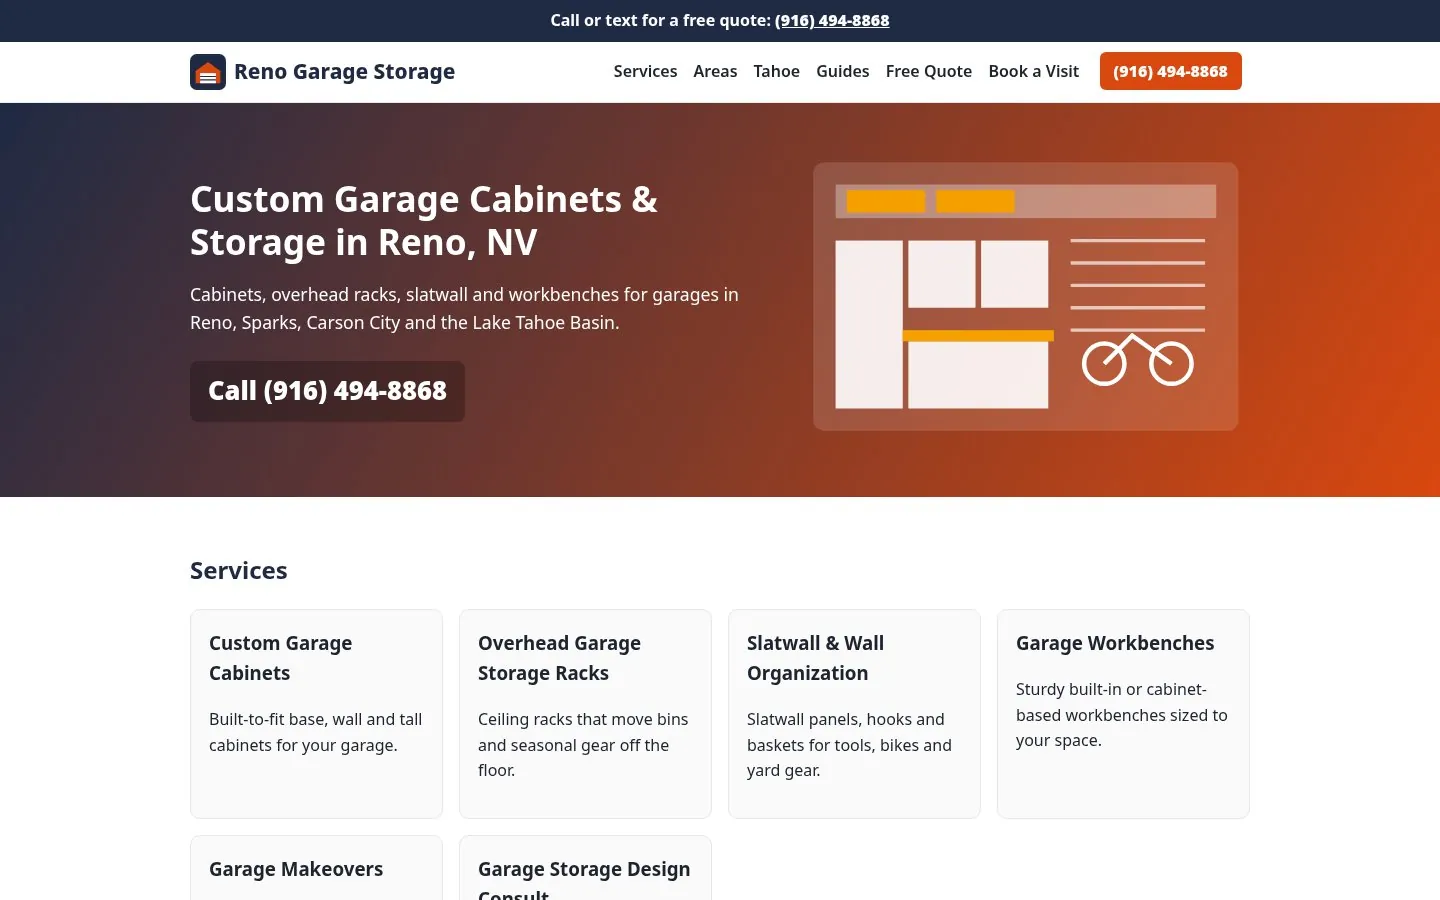
Task: Click the Reno Garage Storage logo icon
Action: tap(208, 72)
